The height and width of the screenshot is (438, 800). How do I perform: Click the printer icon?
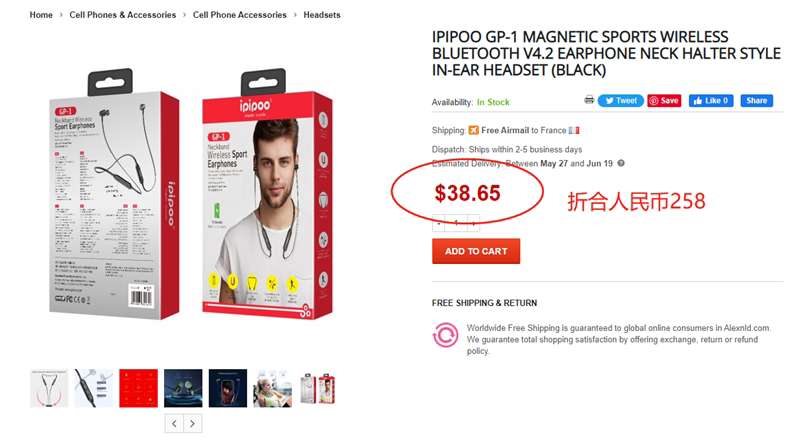coord(589,100)
